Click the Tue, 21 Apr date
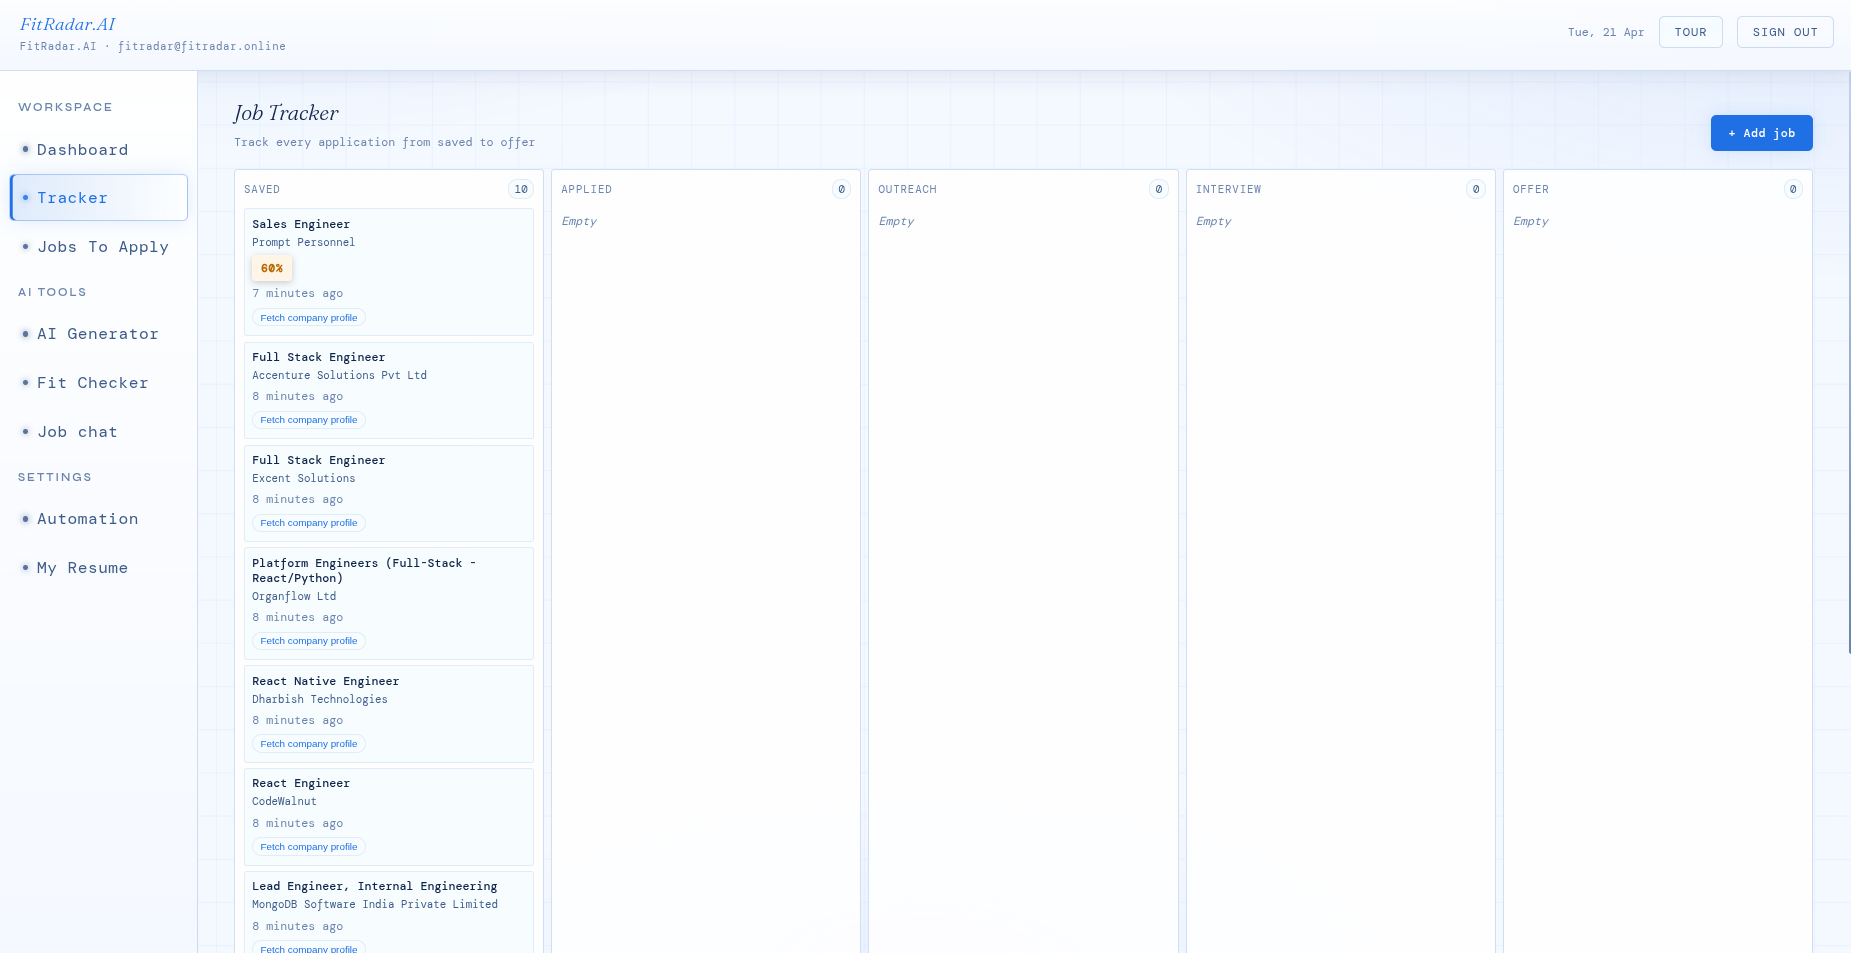Screen dimensions: 1851x953 [1606, 32]
